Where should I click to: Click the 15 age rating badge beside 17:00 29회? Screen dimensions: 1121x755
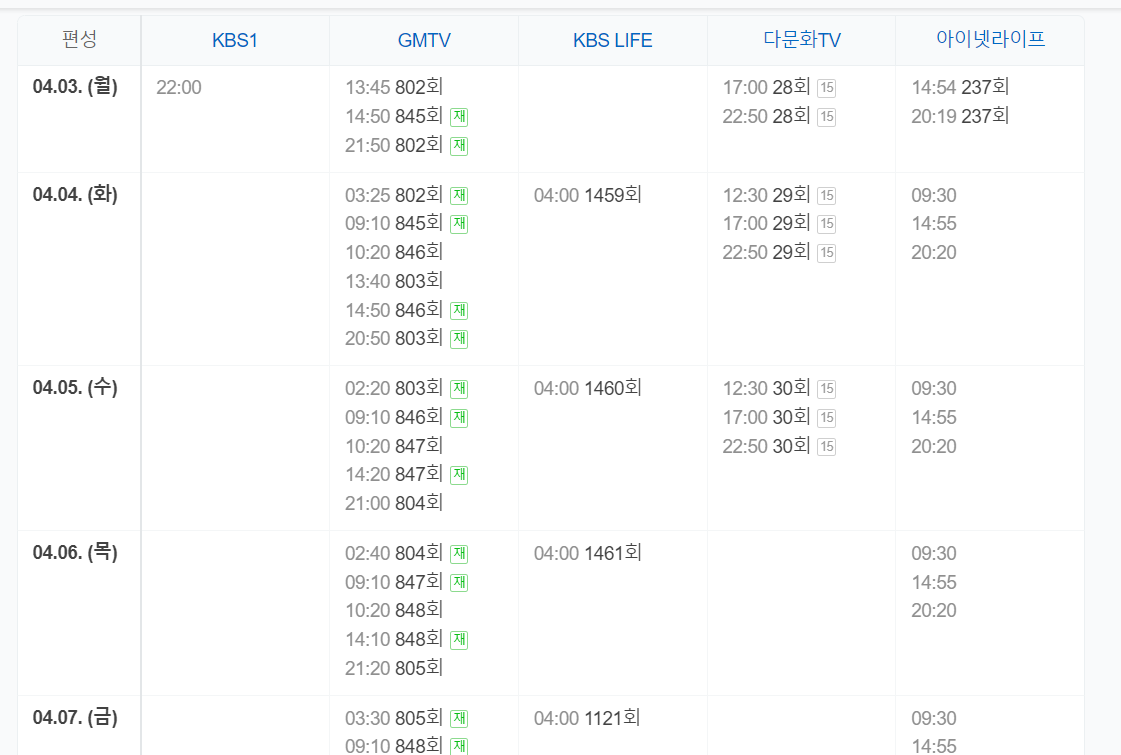tap(826, 224)
